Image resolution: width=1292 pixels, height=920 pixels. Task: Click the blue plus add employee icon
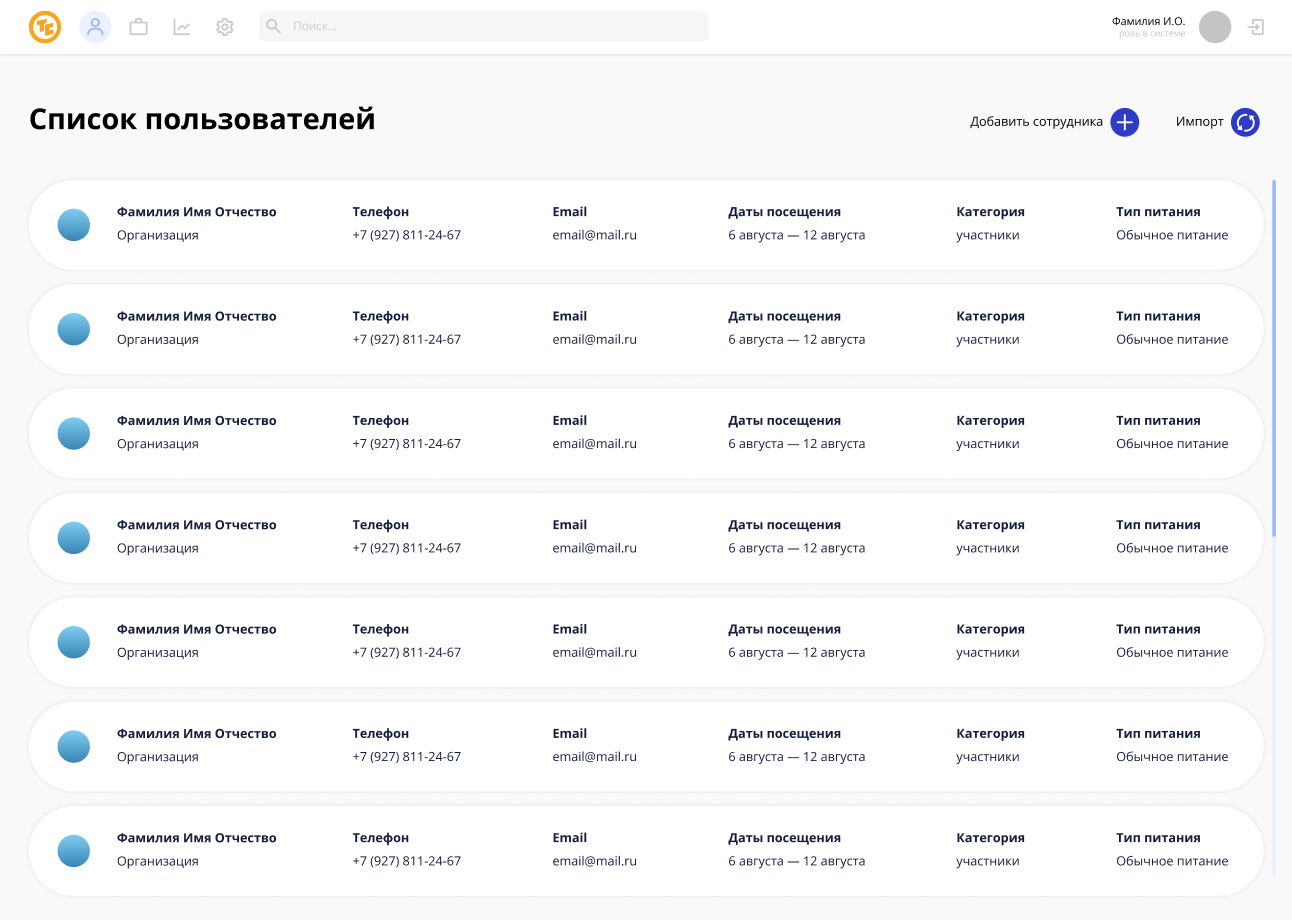coord(1125,122)
